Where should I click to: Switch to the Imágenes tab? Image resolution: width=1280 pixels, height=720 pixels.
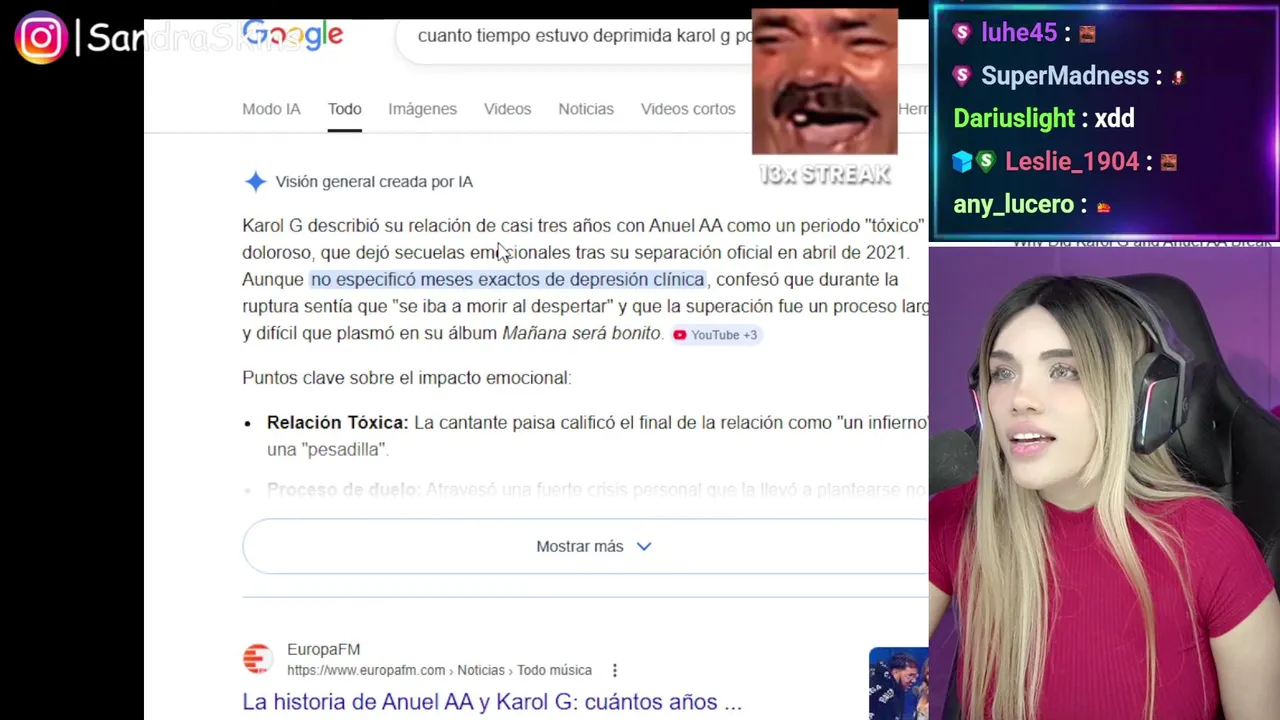click(422, 109)
